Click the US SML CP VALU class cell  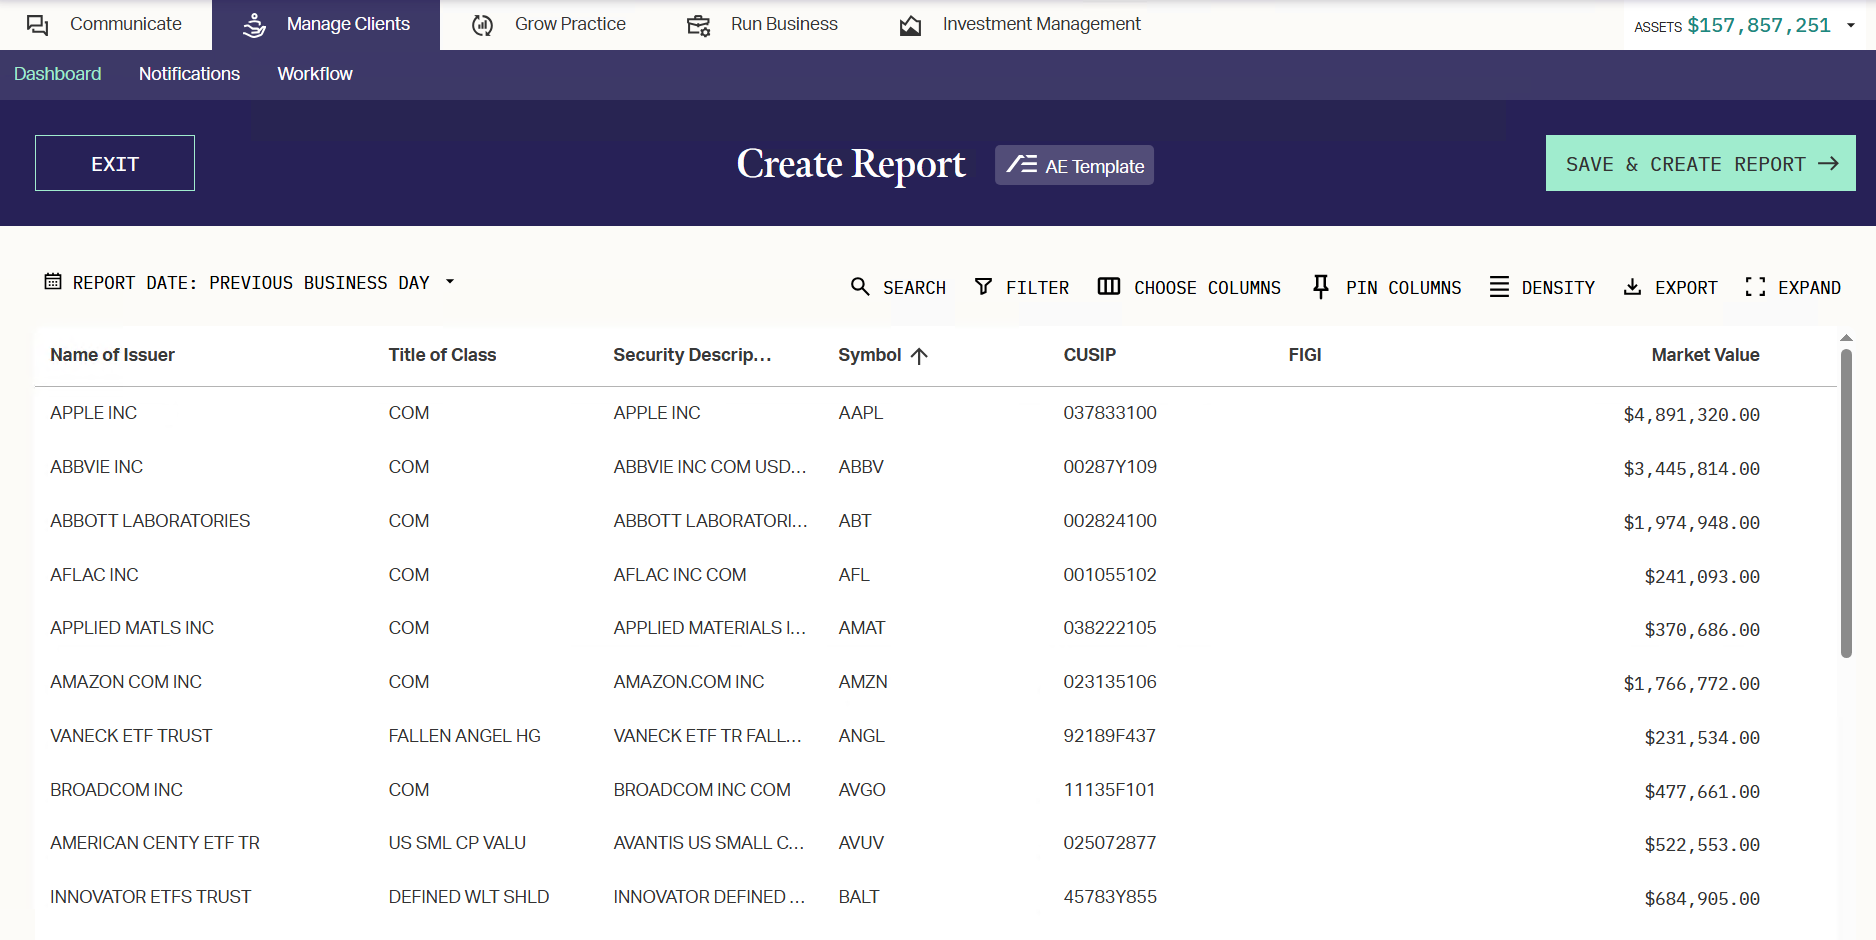coord(457,843)
